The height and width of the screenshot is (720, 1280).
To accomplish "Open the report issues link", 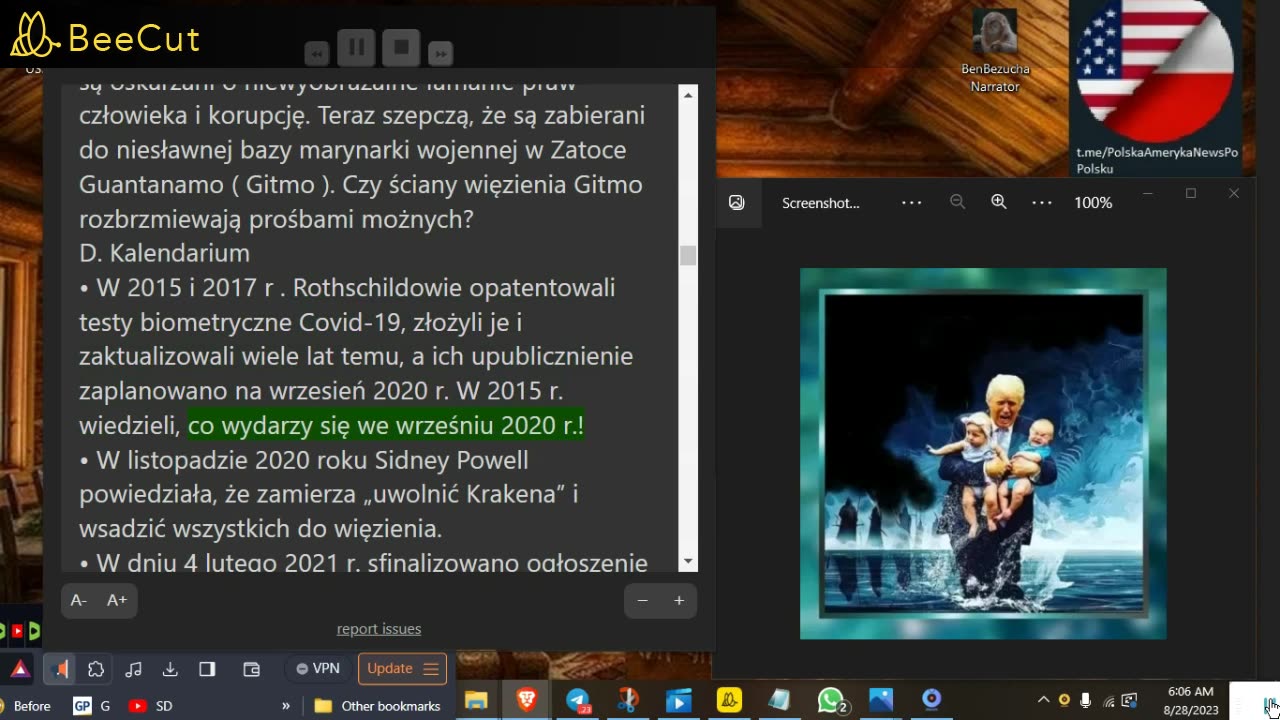I will click(x=379, y=628).
